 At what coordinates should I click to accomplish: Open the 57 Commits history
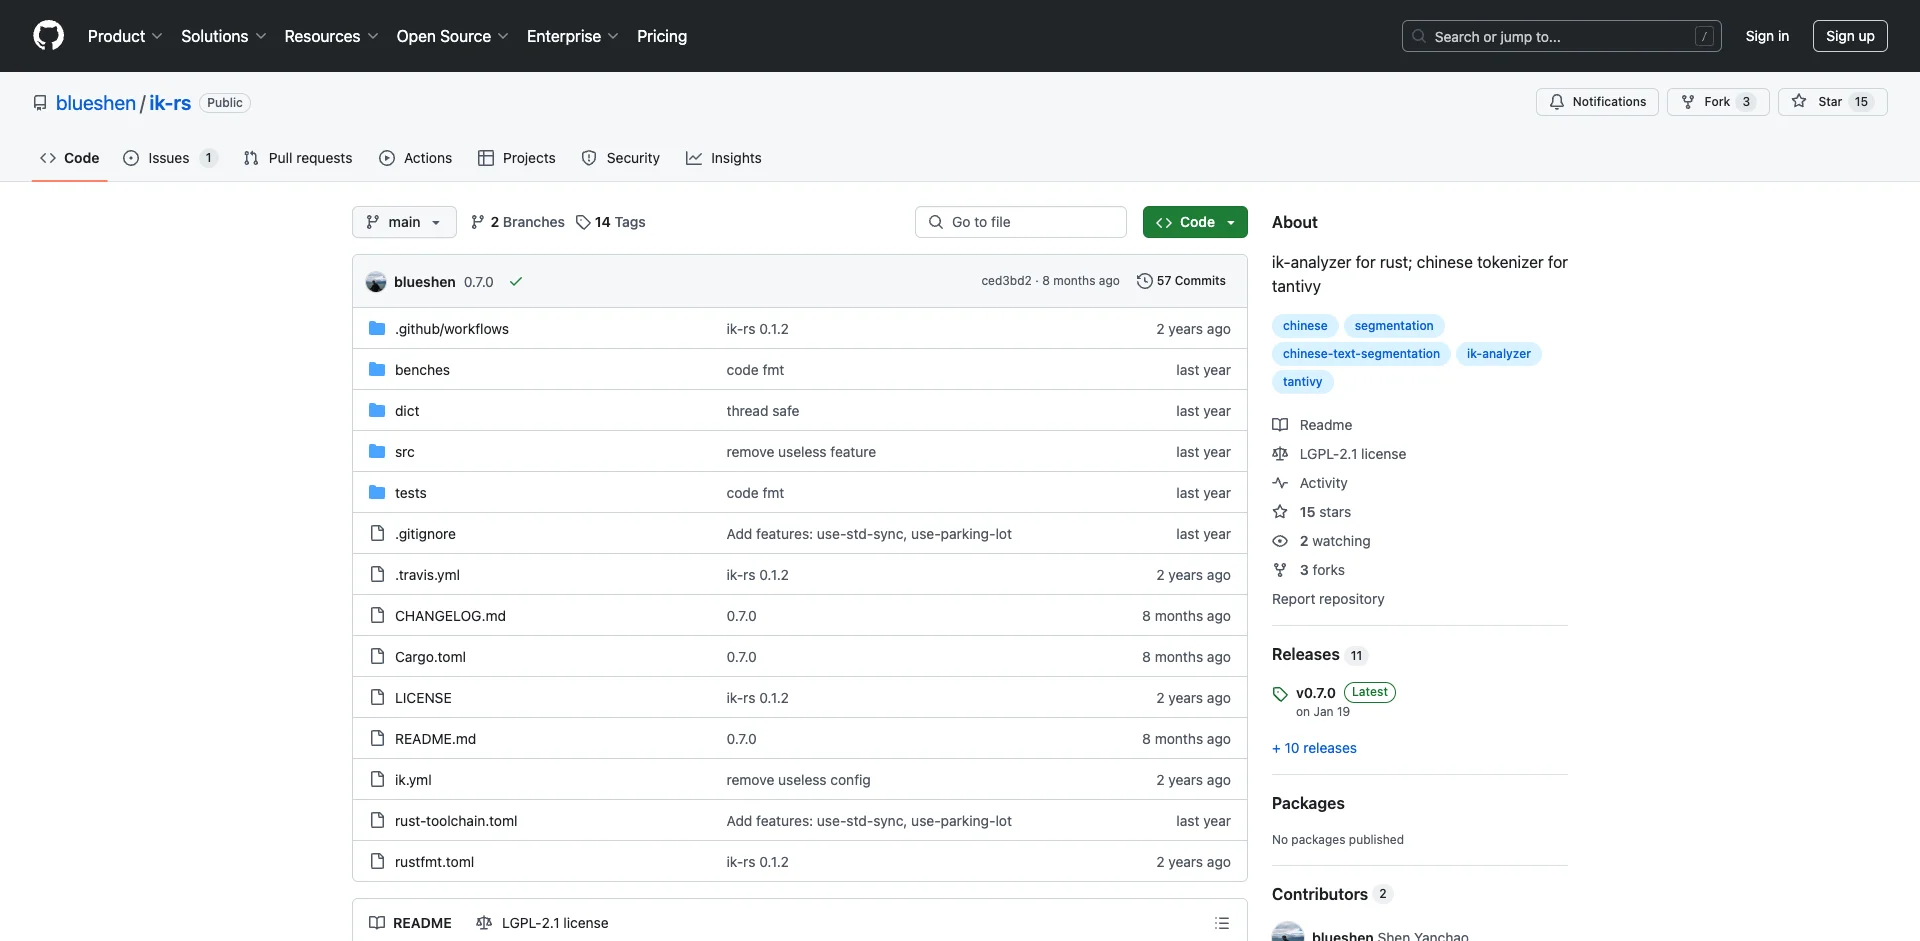1181,281
